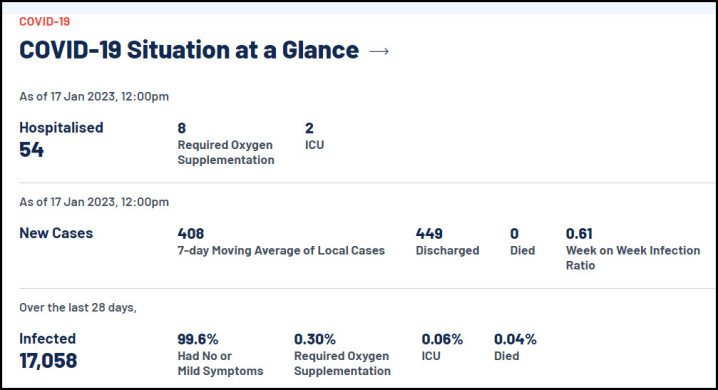This screenshot has width=718, height=390.
Task: Click the 'Over the last 28 days' text
Action: point(78,308)
